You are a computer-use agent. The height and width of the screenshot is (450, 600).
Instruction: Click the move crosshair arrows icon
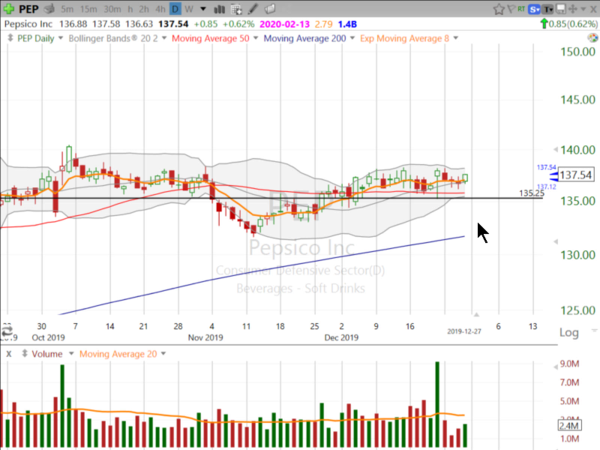(573, 9)
